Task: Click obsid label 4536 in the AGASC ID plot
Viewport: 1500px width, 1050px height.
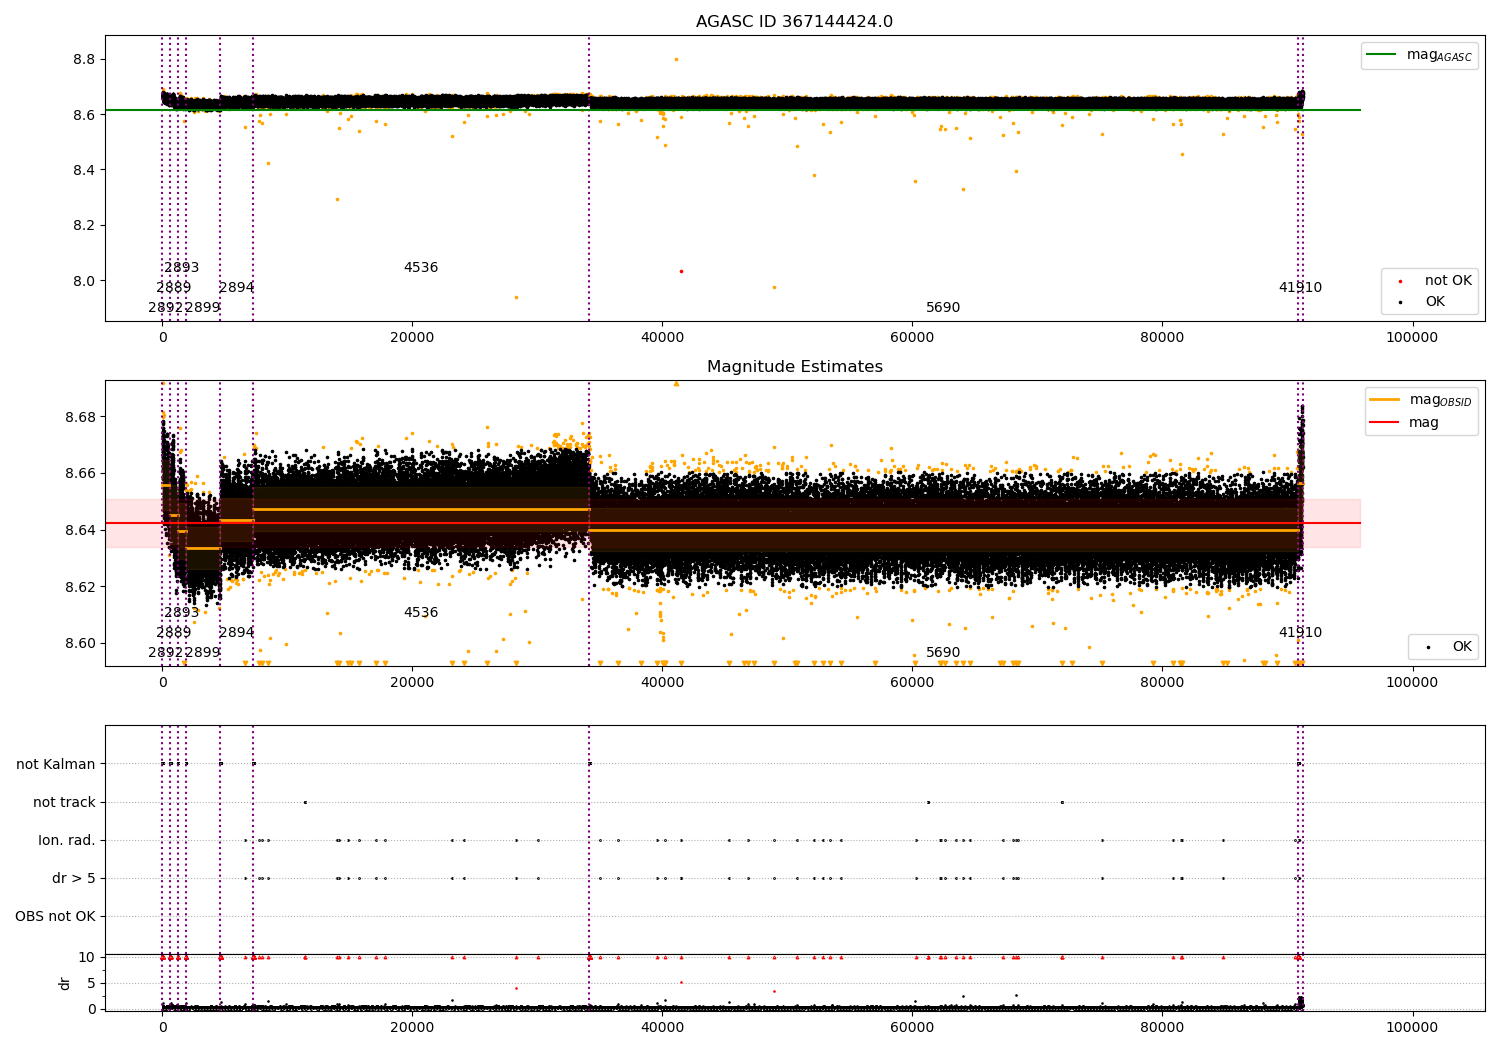Action: coord(421,268)
